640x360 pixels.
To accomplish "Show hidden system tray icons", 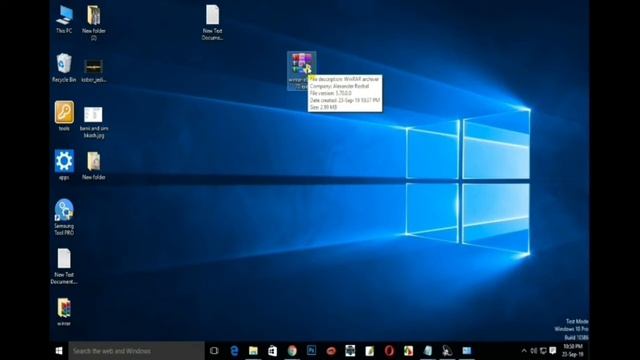I will [524, 351].
